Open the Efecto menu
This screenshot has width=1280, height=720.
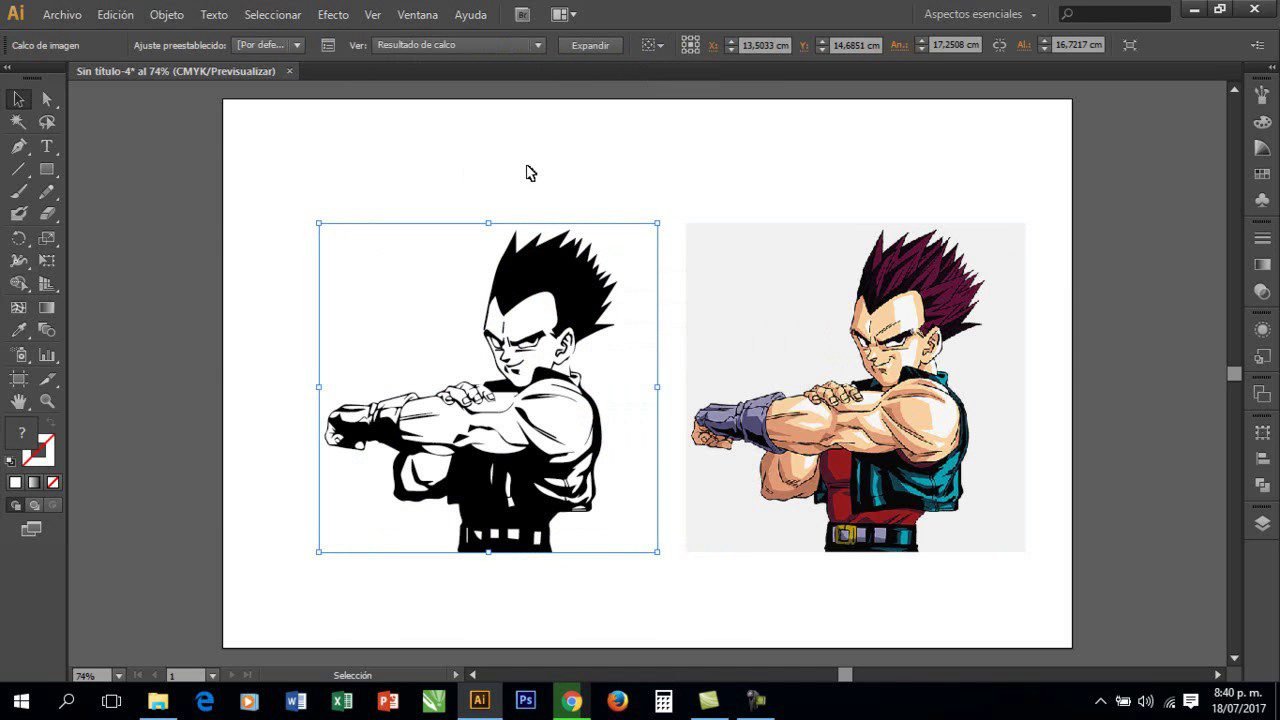tap(333, 15)
